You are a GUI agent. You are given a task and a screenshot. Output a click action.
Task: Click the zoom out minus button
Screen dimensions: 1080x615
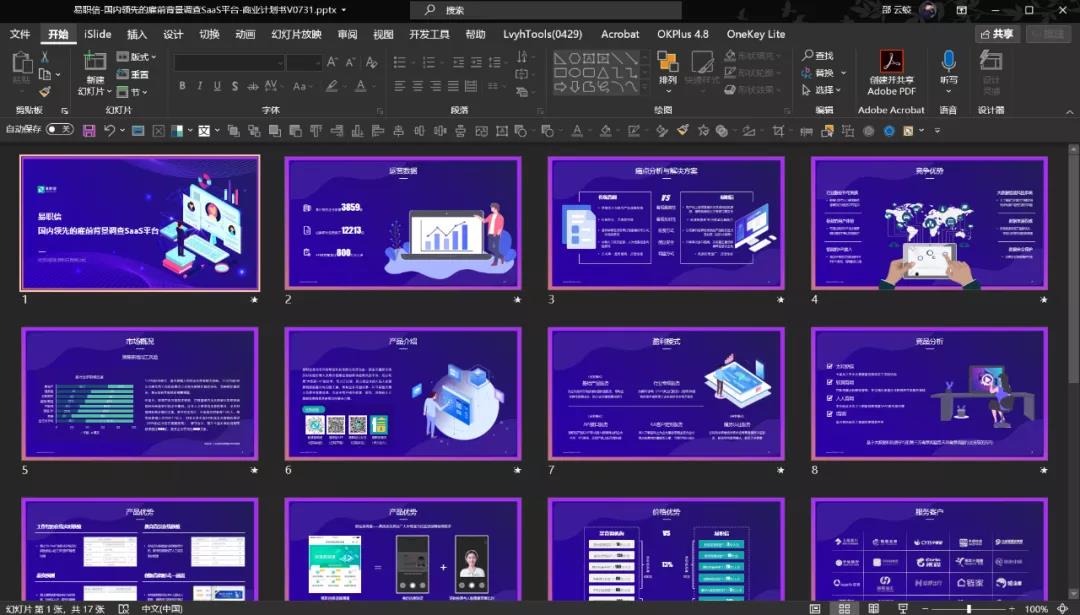[925, 609]
